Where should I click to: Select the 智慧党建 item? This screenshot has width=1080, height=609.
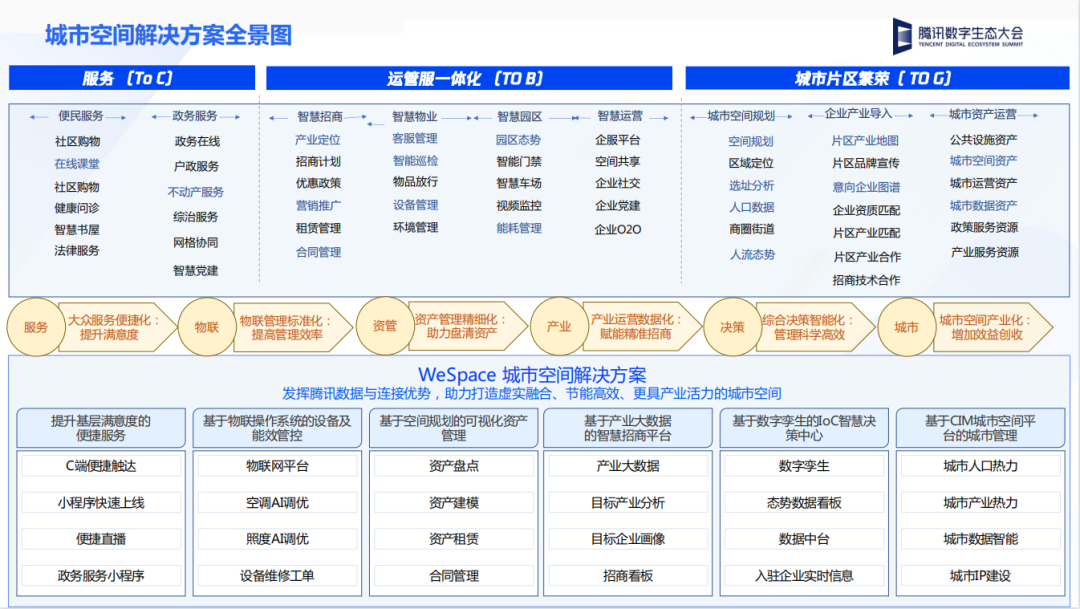point(196,271)
